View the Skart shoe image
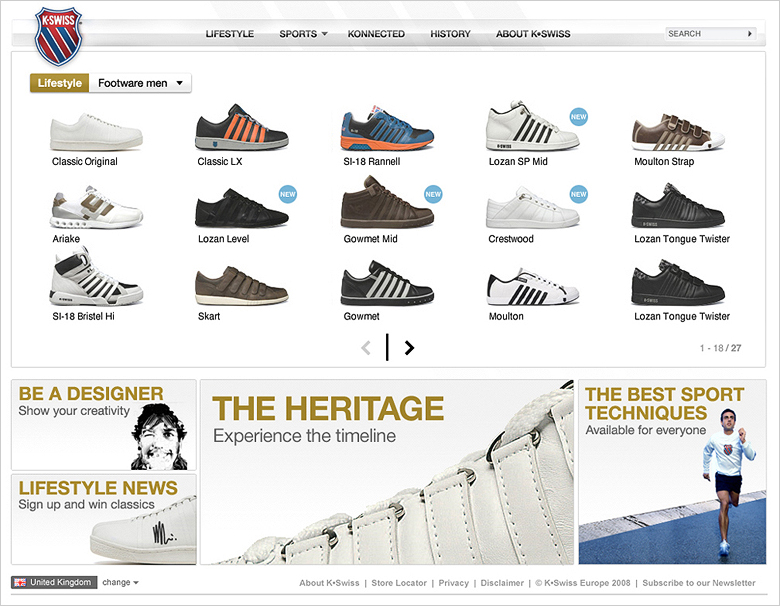Screen dimensions: 780x606 point(241,286)
